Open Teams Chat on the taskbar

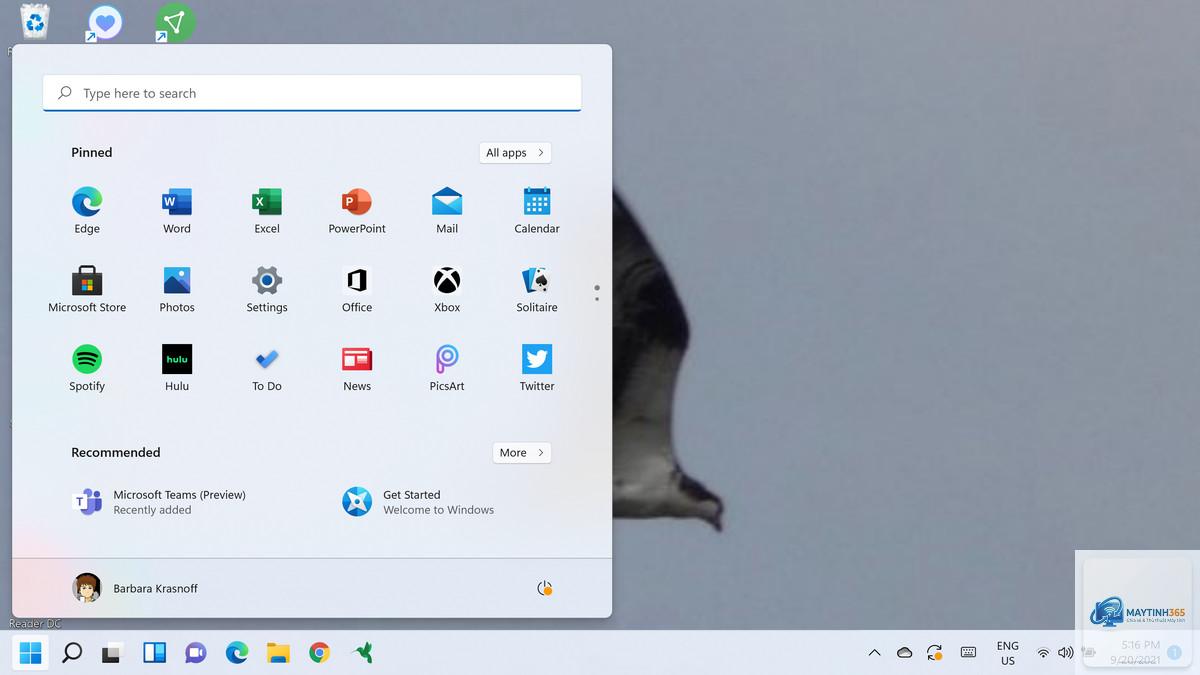(196, 653)
